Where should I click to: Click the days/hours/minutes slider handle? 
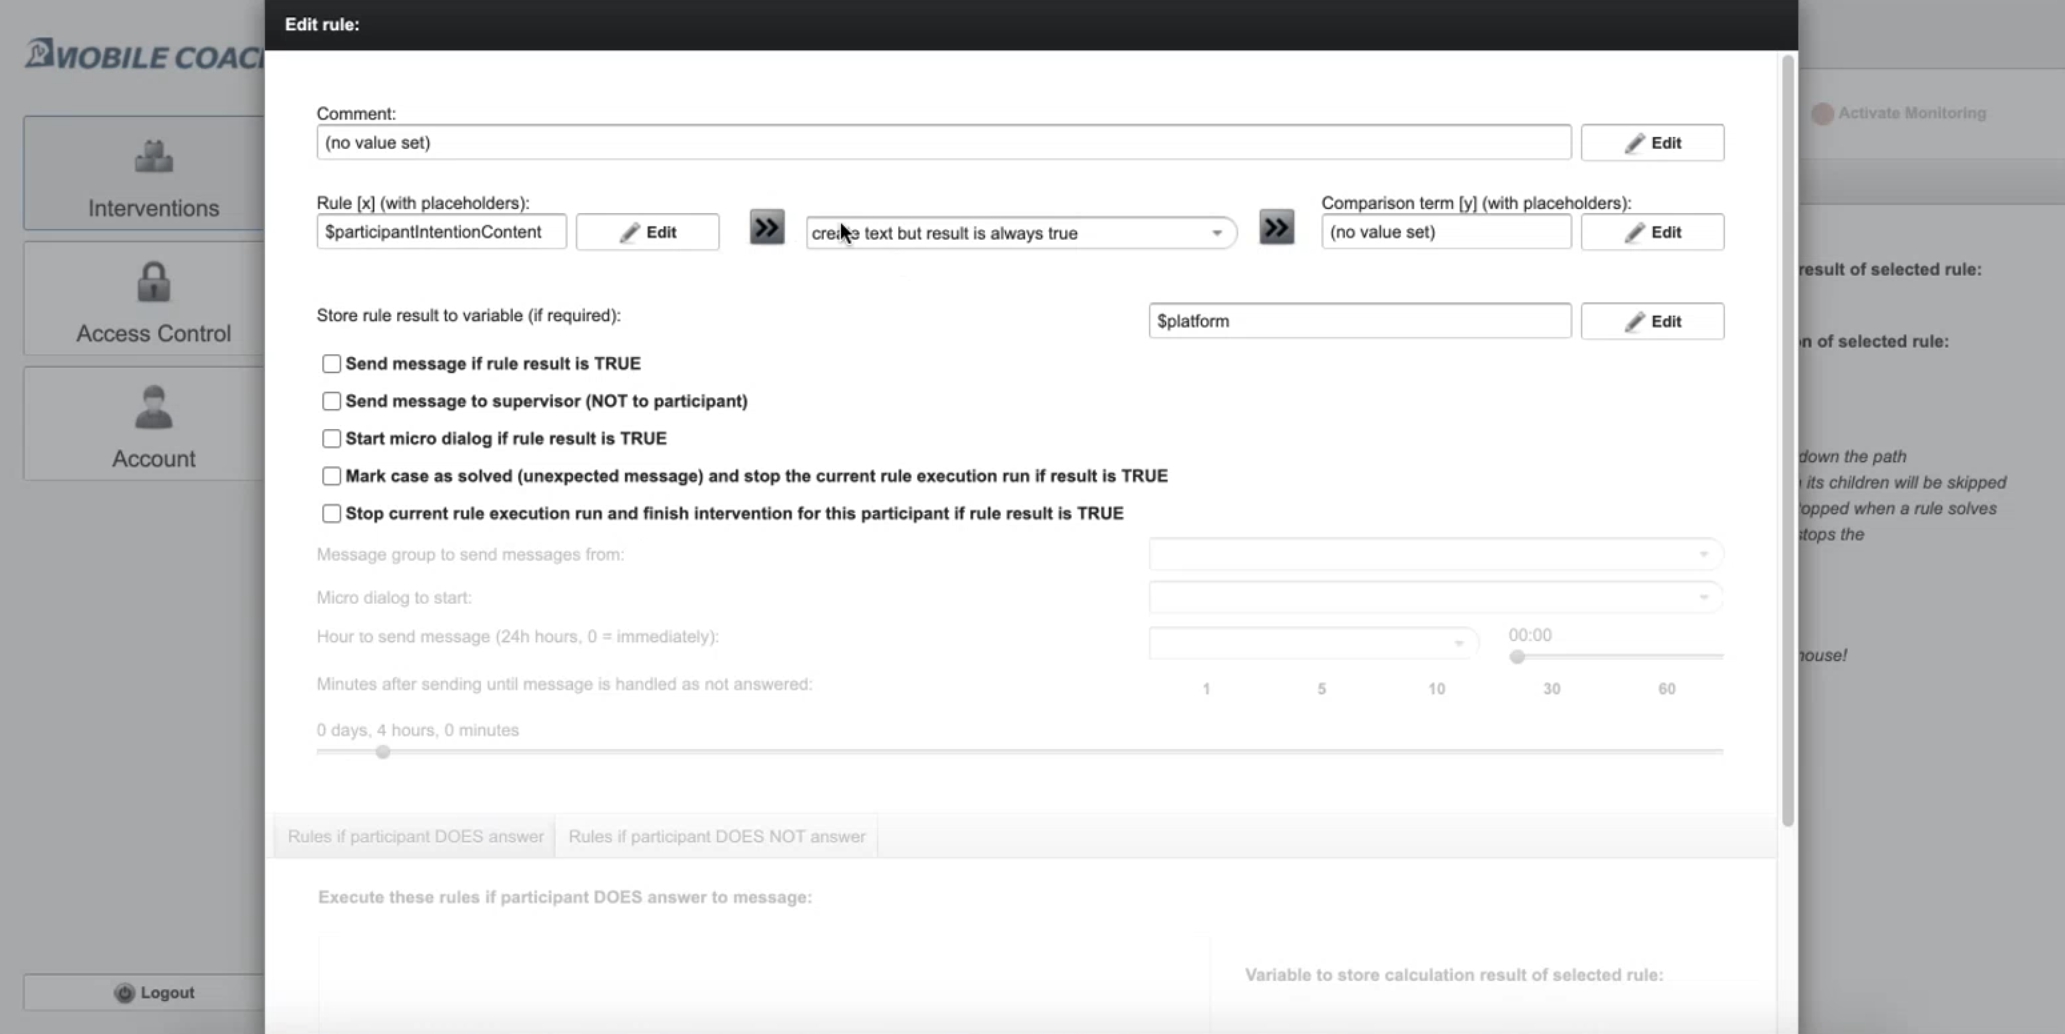click(x=383, y=752)
